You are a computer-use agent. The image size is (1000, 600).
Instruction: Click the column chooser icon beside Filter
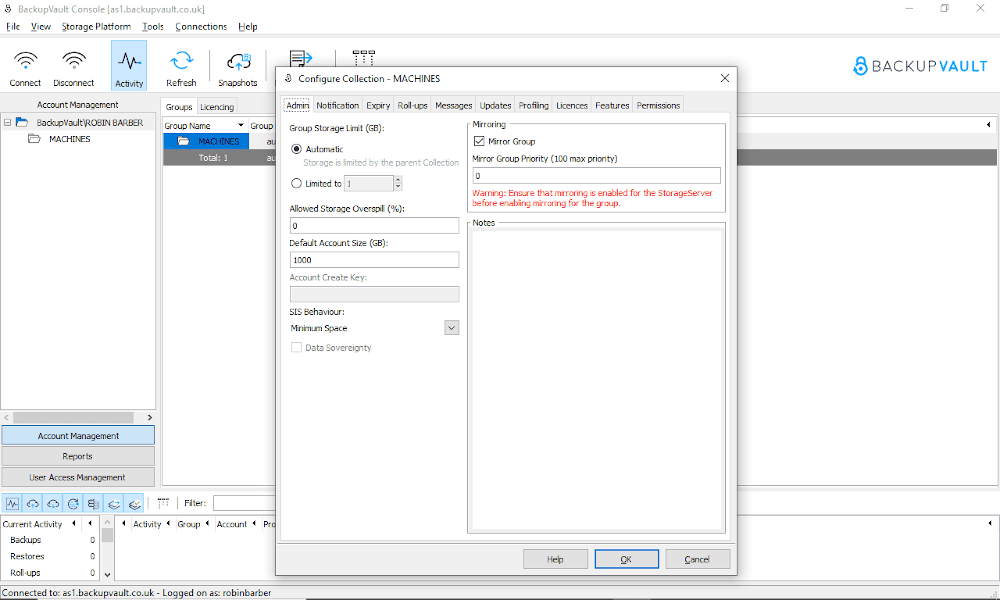tap(163, 503)
